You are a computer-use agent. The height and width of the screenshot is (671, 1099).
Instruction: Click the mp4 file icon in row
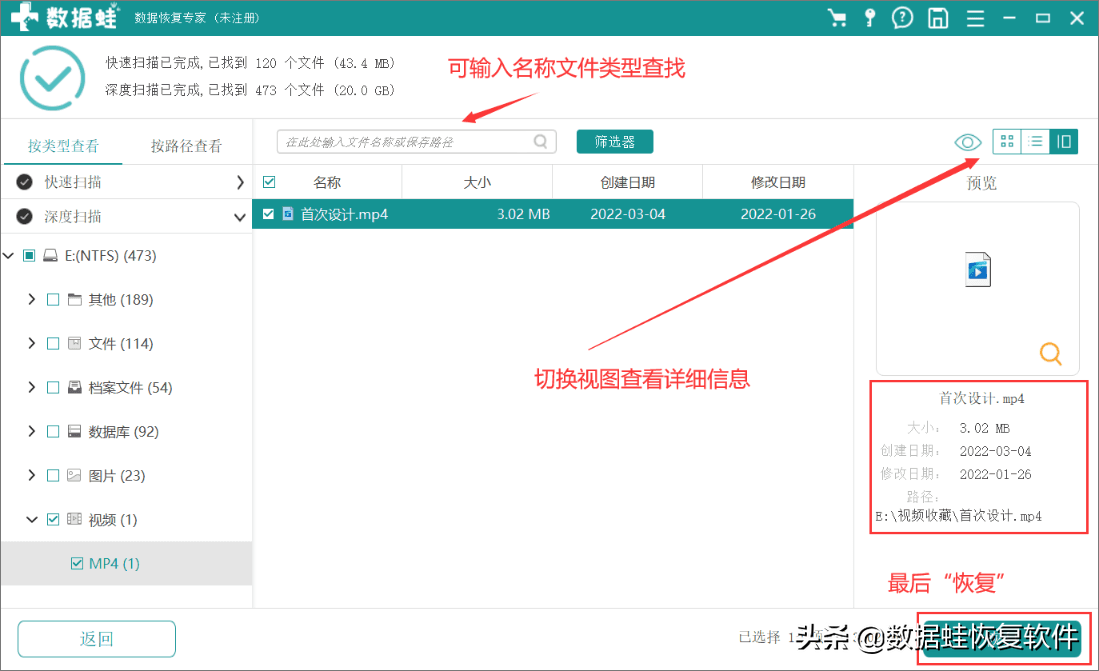click(288, 214)
